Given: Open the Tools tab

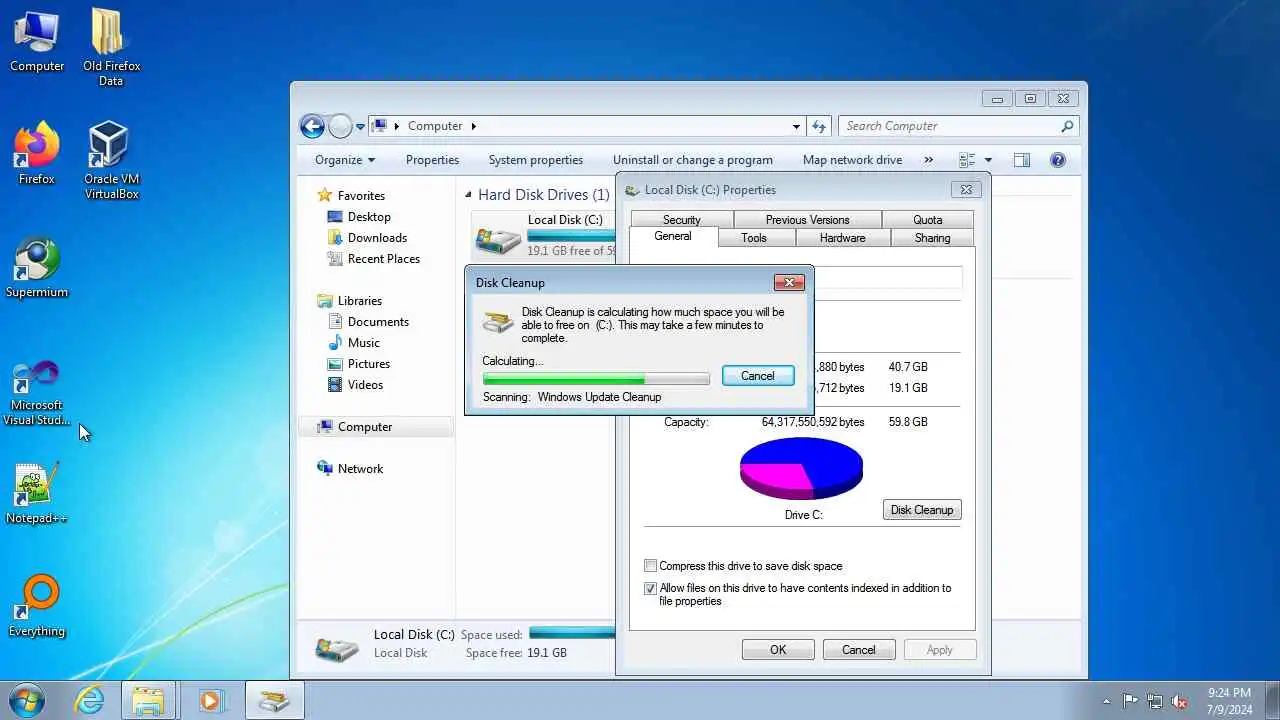Looking at the screenshot, I should [754, 238].
